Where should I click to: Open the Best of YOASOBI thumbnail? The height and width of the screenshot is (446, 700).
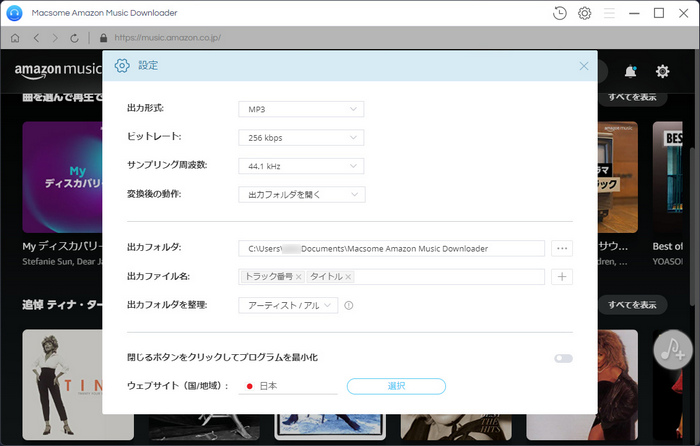coord(667,177)
